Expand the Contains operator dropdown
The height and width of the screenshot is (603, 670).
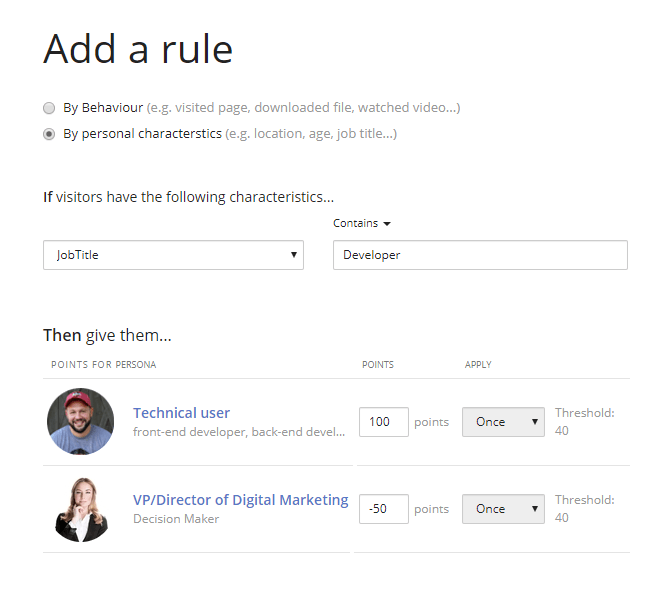361,224
